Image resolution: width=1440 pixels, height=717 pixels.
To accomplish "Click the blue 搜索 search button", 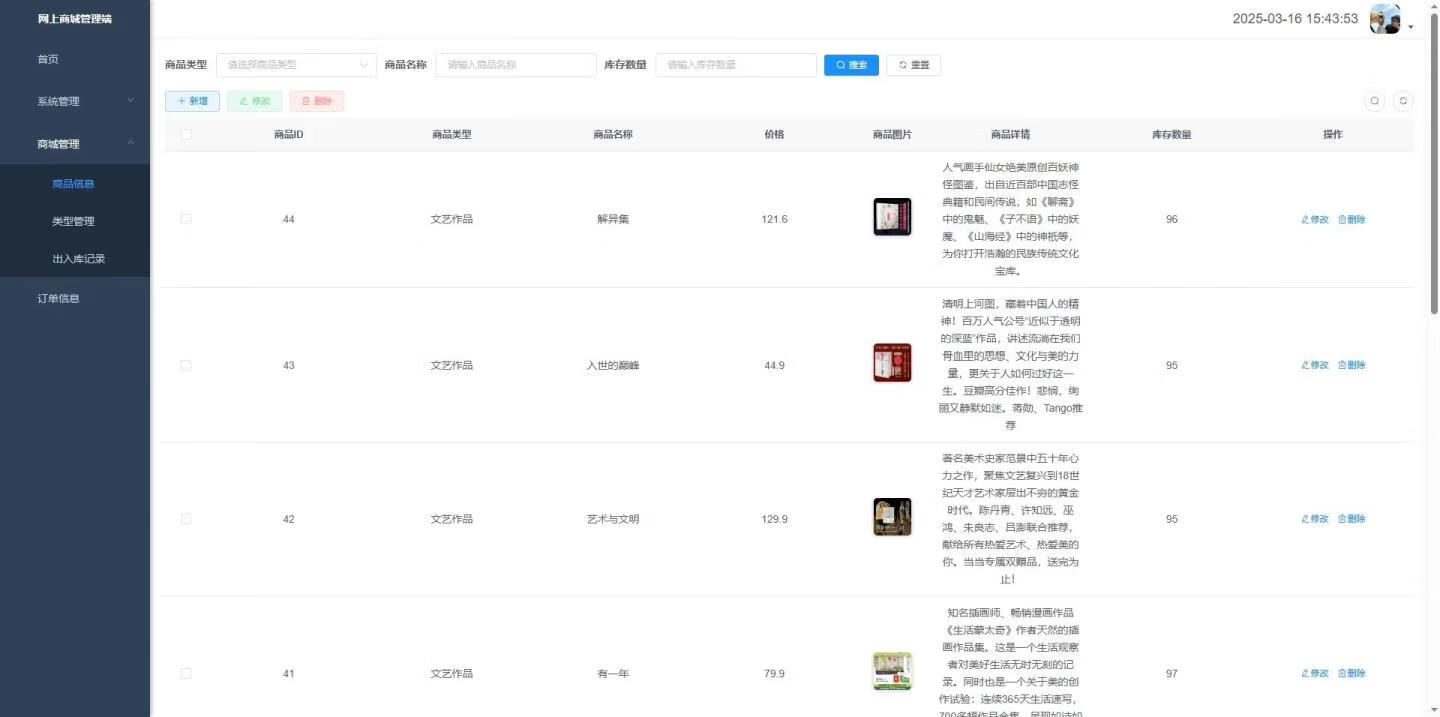I will (x=851, y=65).
